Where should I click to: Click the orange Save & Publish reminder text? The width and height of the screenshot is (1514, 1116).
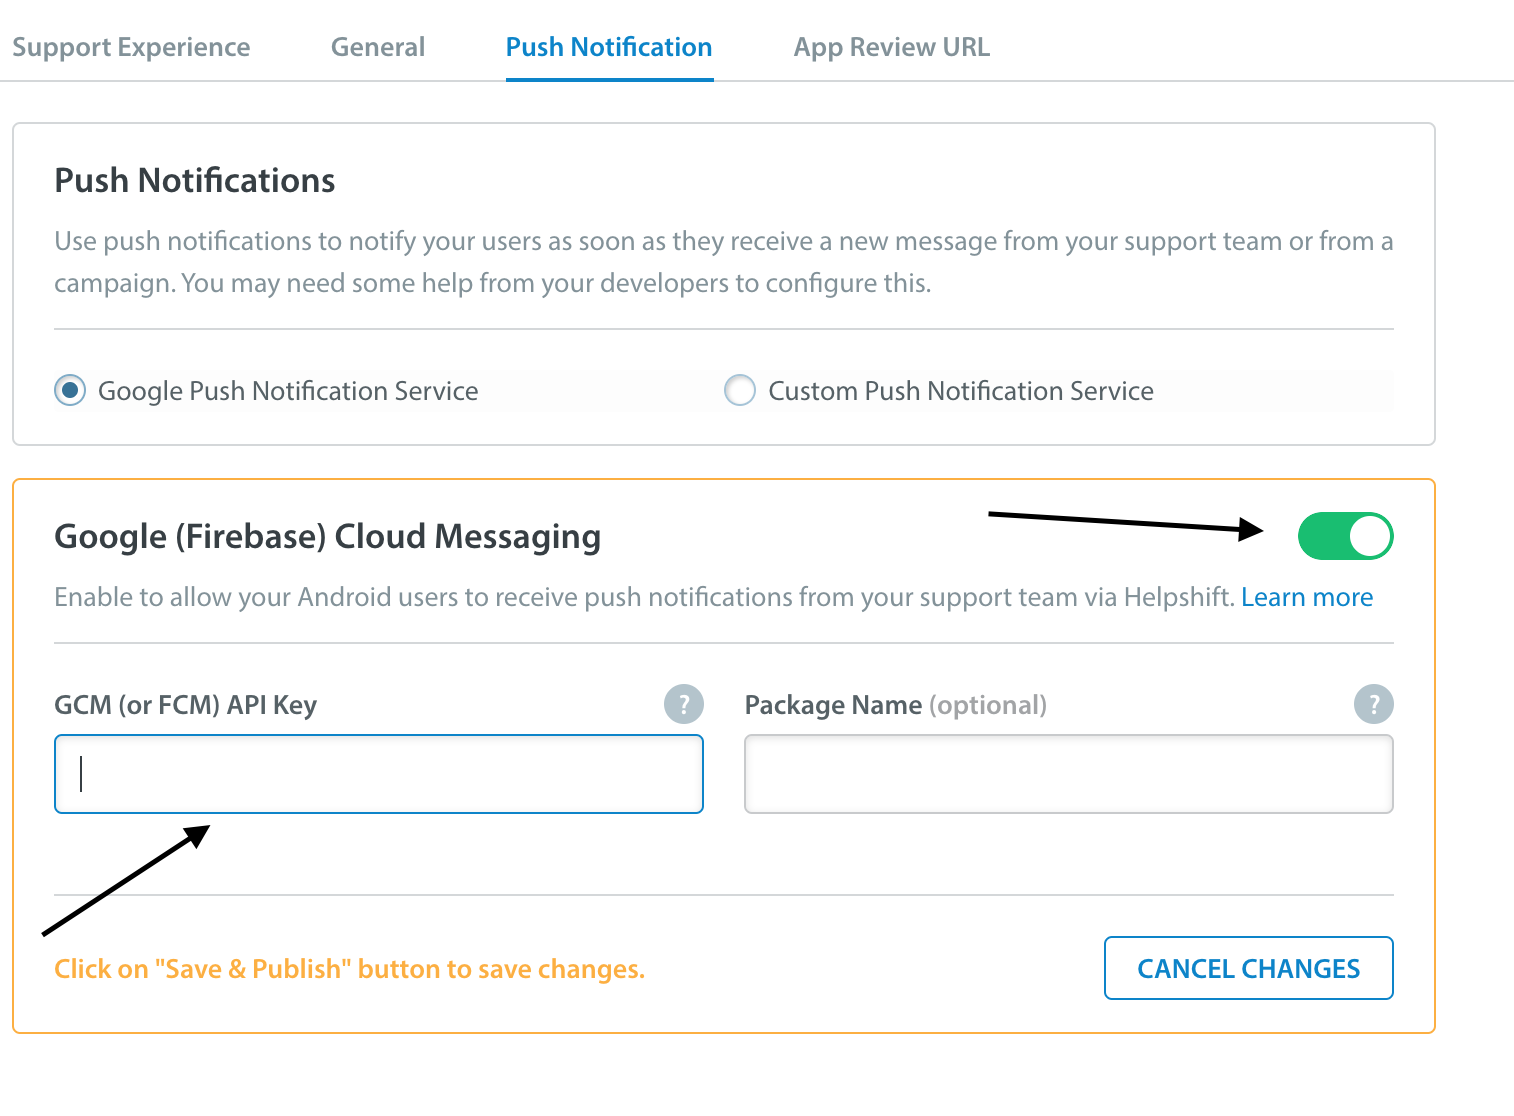349,969
